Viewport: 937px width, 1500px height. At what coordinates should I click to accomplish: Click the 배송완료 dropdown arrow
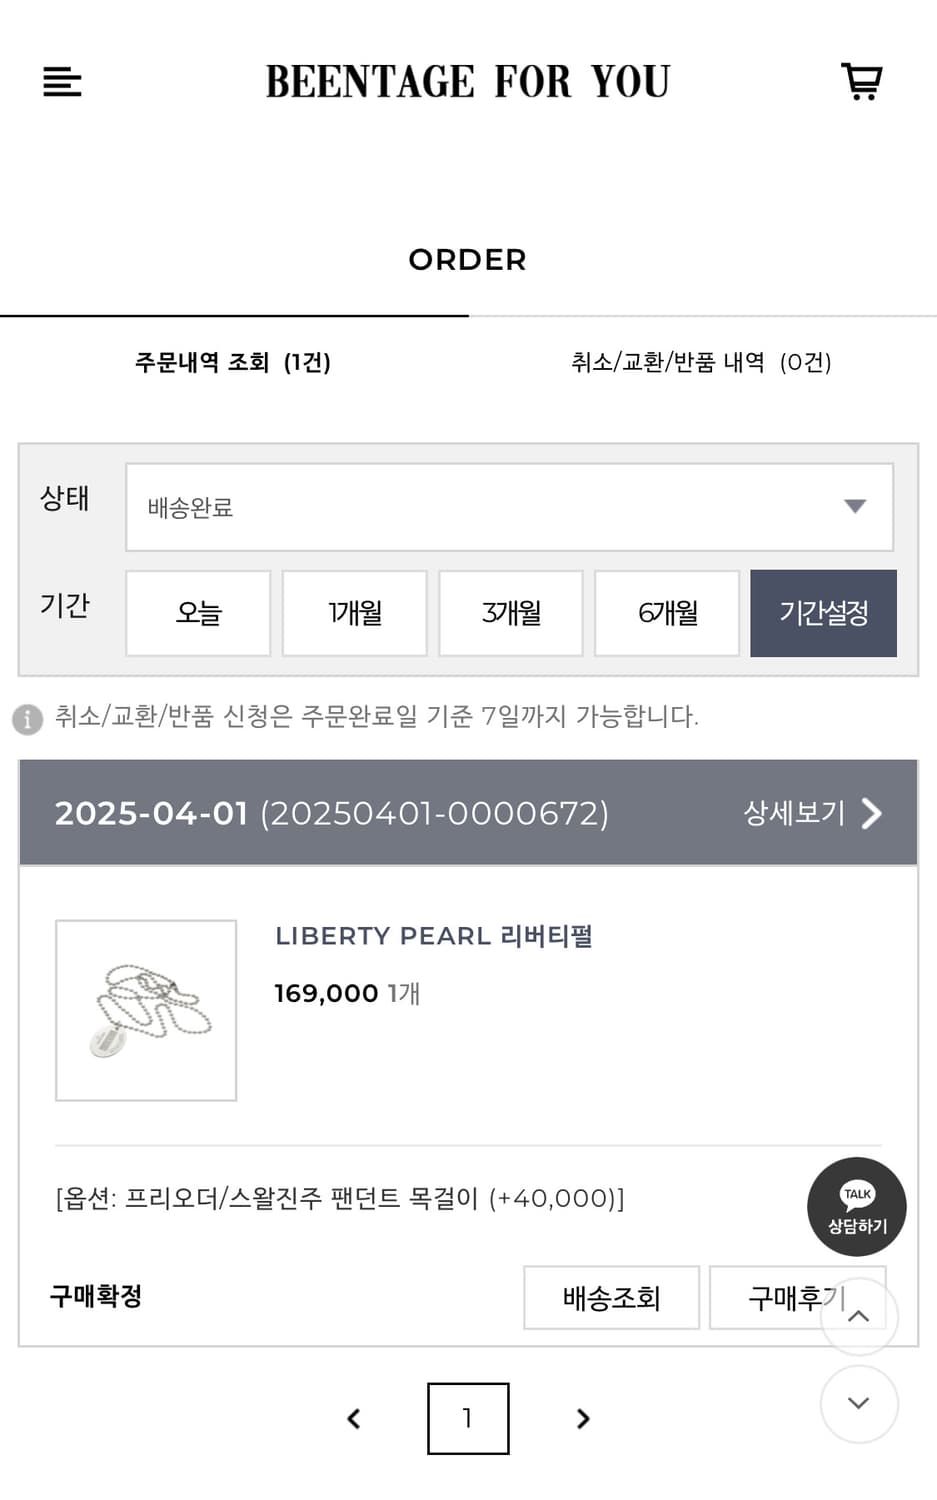[x=855, y=507]
